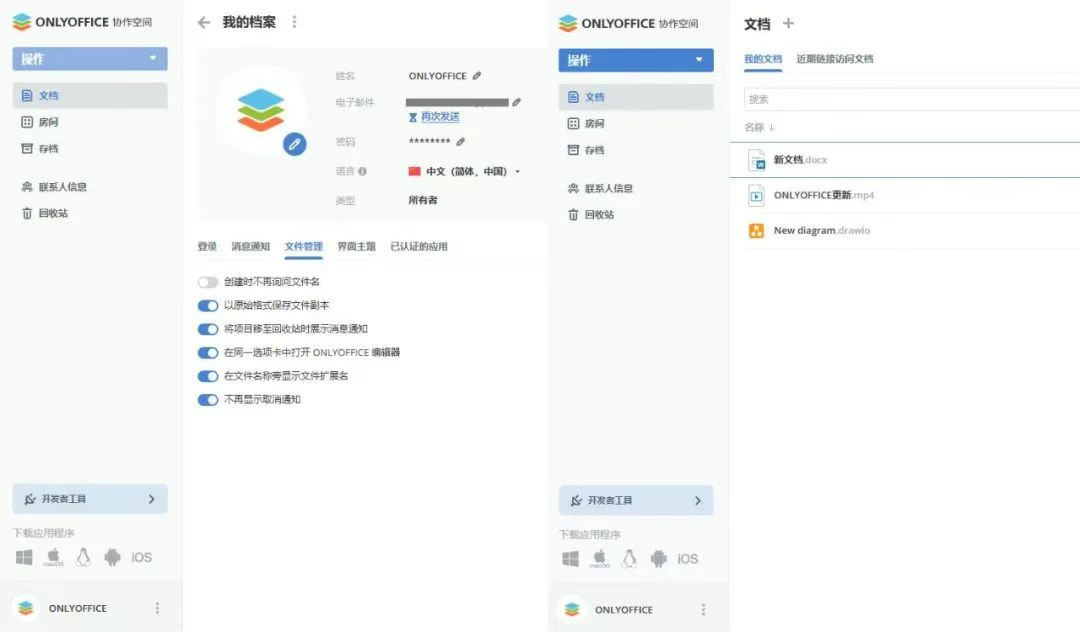Viewport: 1080px width, 632px height.
Task: Open the New diagram.drawio file icon
Action: tap(756, 231)
